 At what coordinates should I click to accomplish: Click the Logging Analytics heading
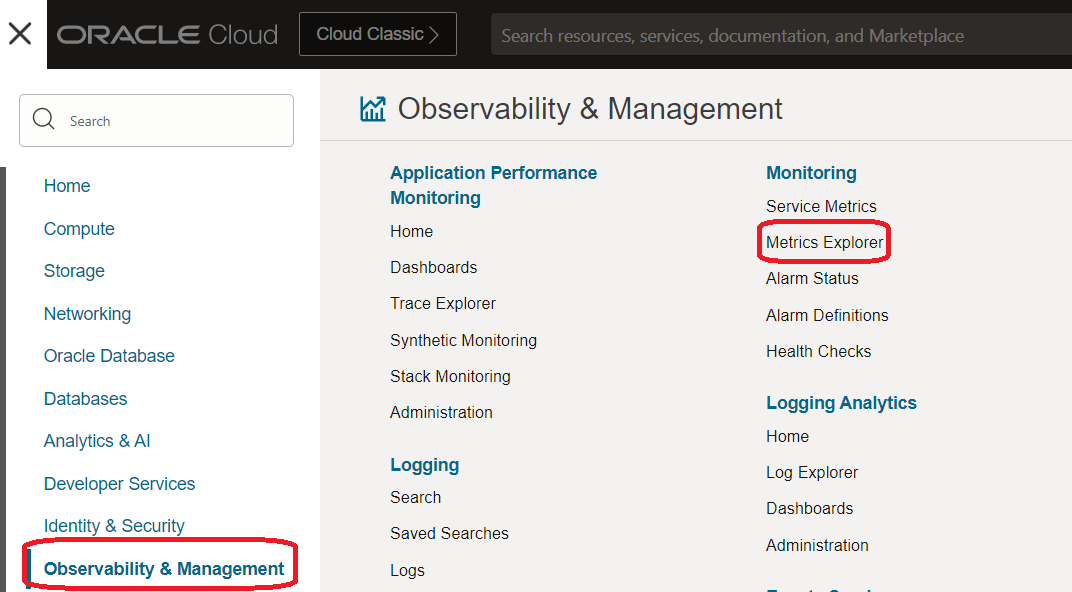[841, 403]
